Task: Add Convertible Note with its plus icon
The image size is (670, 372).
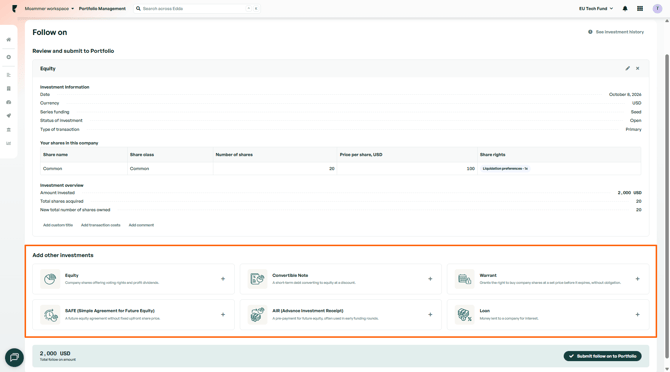Action: [x=430, y=279]
